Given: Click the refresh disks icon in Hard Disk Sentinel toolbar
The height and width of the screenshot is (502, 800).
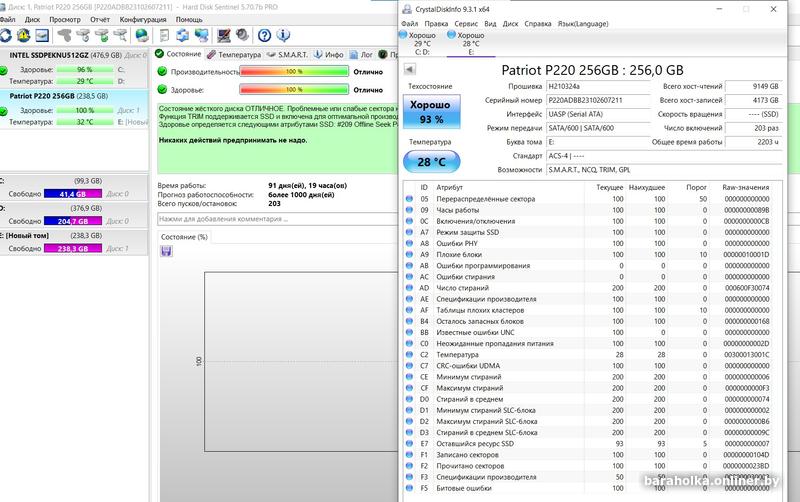Looking at the screenshot, I should [5, 35].
